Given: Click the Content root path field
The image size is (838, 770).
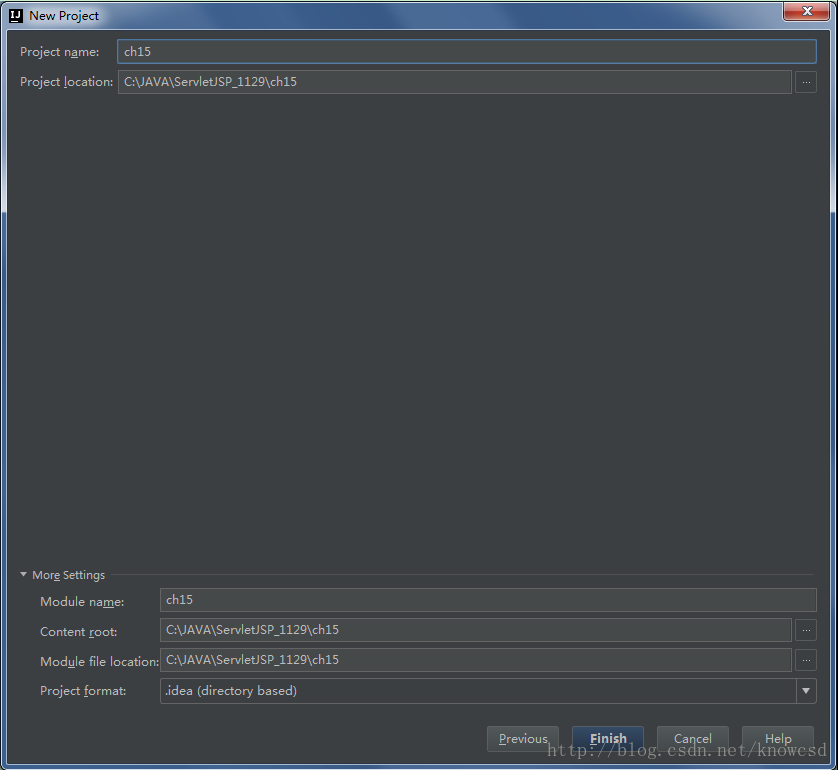Looking at the screenshot, I should 476,630.
